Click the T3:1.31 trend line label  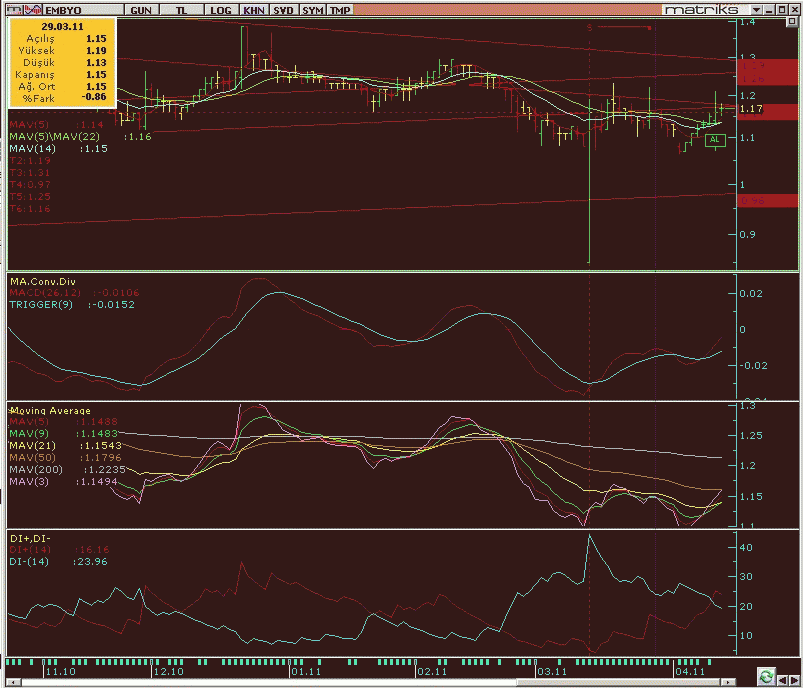(30, 173)
